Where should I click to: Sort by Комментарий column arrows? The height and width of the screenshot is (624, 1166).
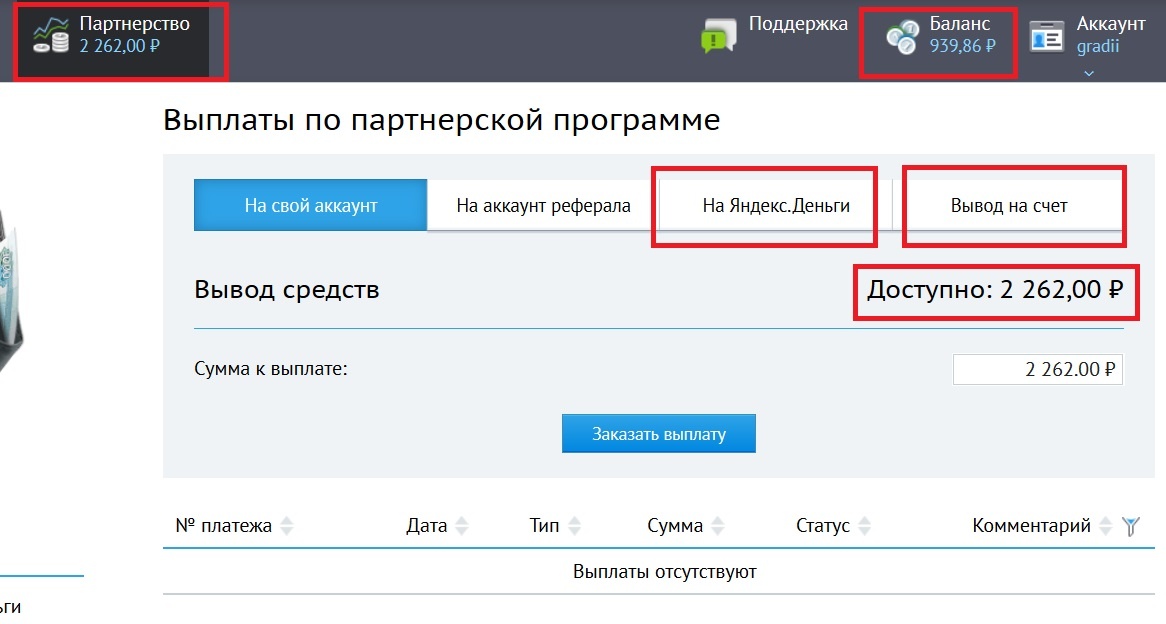pos(1106,526)
